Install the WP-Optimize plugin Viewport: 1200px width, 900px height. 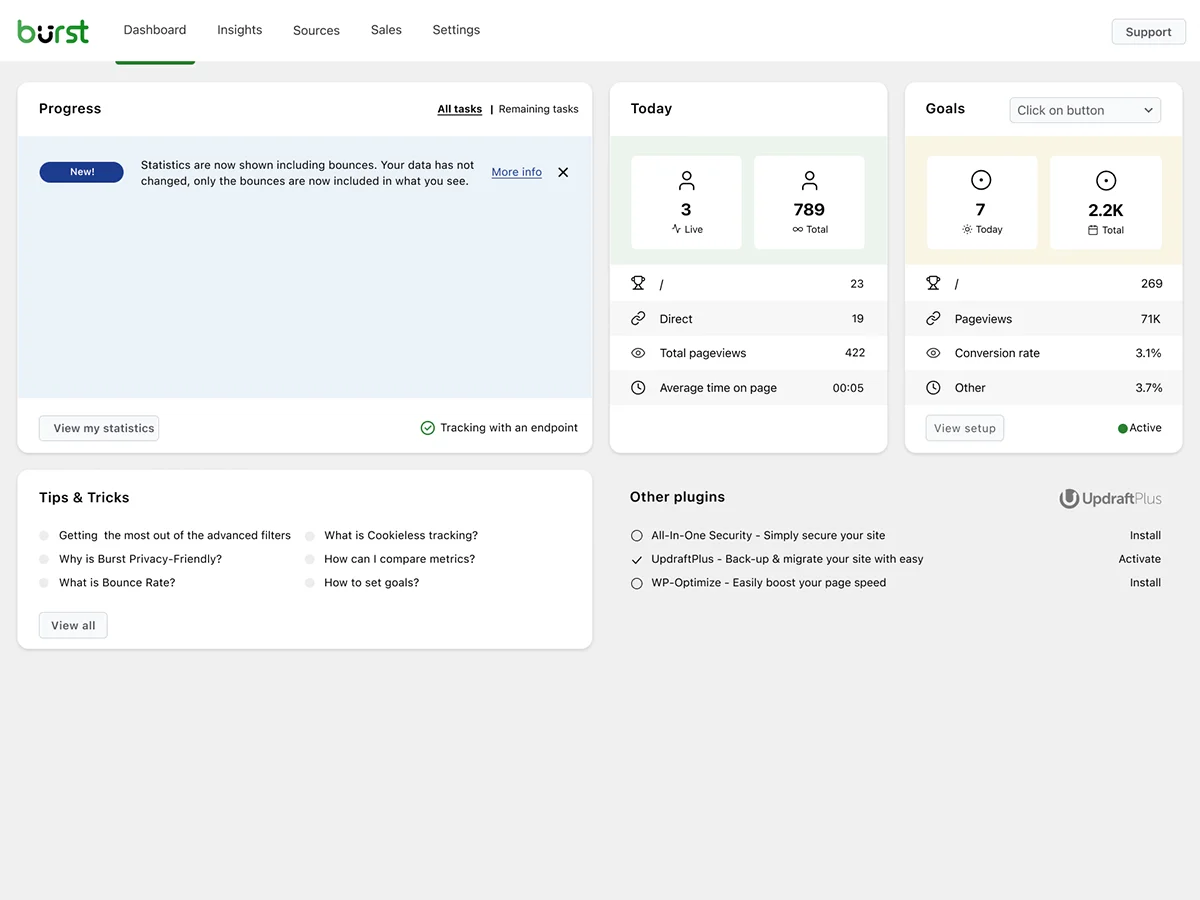(x=1145, y=583)
